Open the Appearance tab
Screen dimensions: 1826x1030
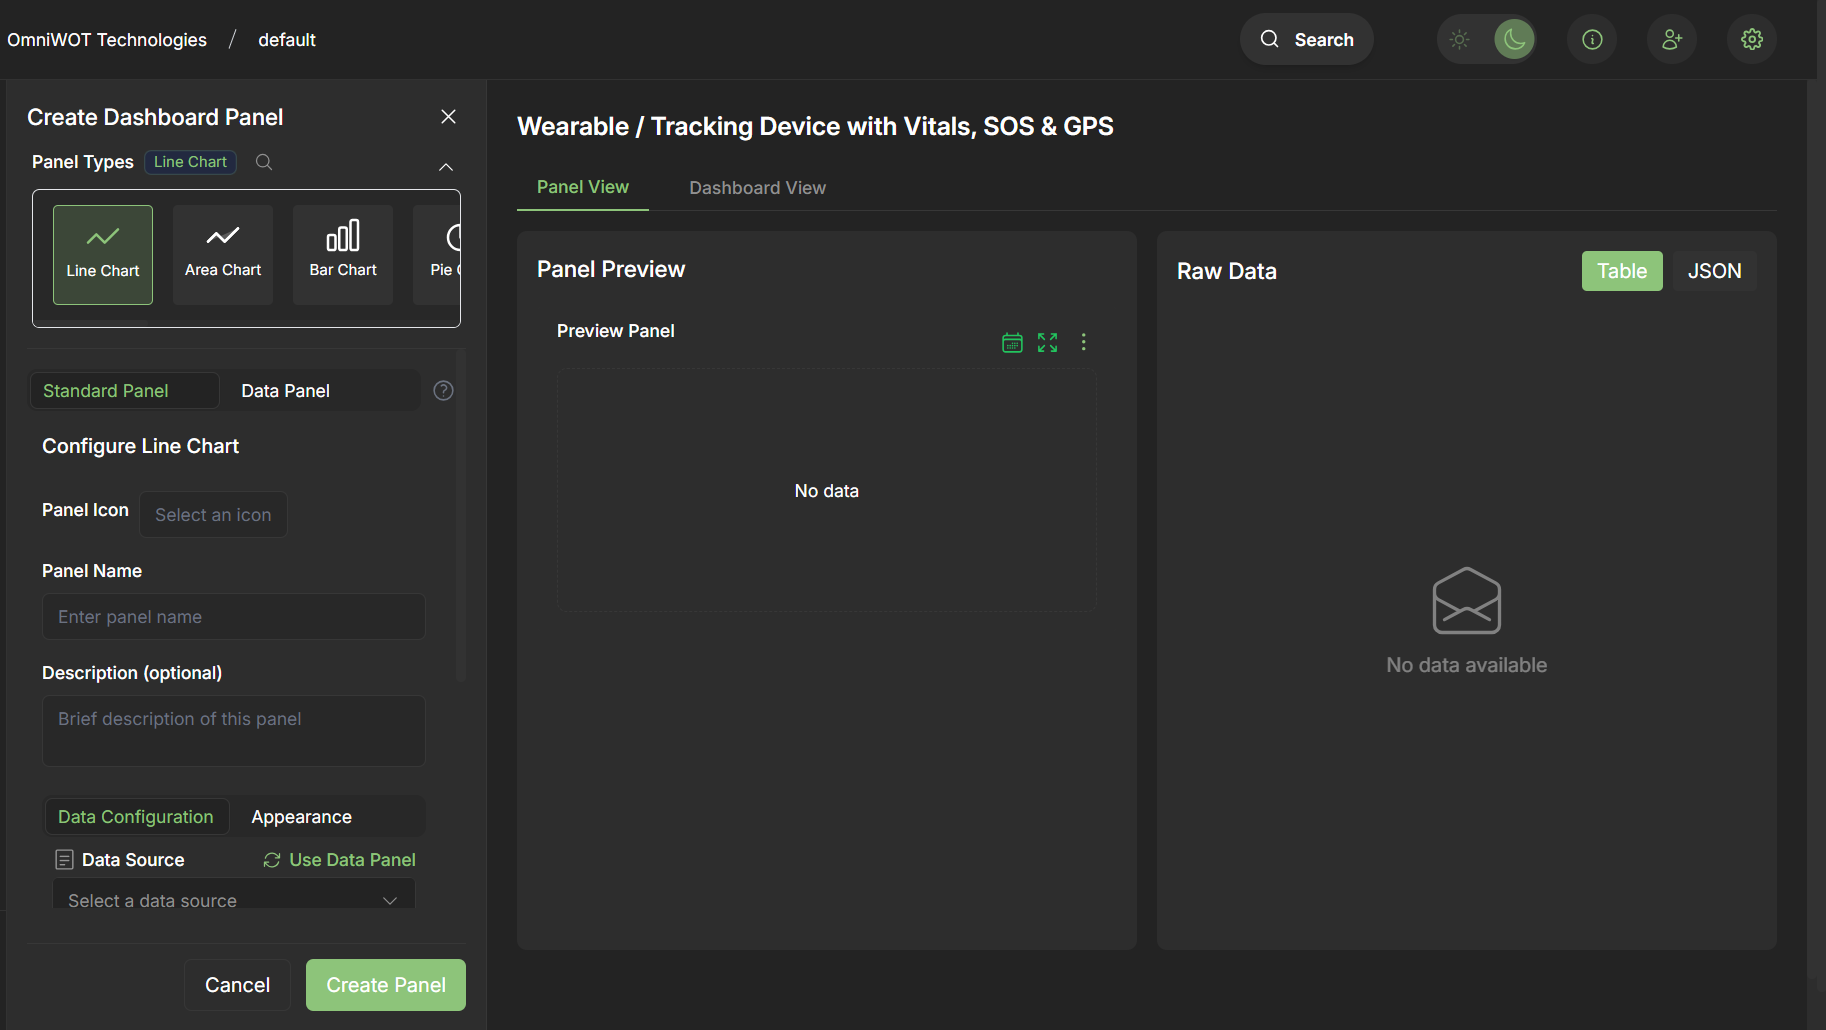(x=300, y=816)
